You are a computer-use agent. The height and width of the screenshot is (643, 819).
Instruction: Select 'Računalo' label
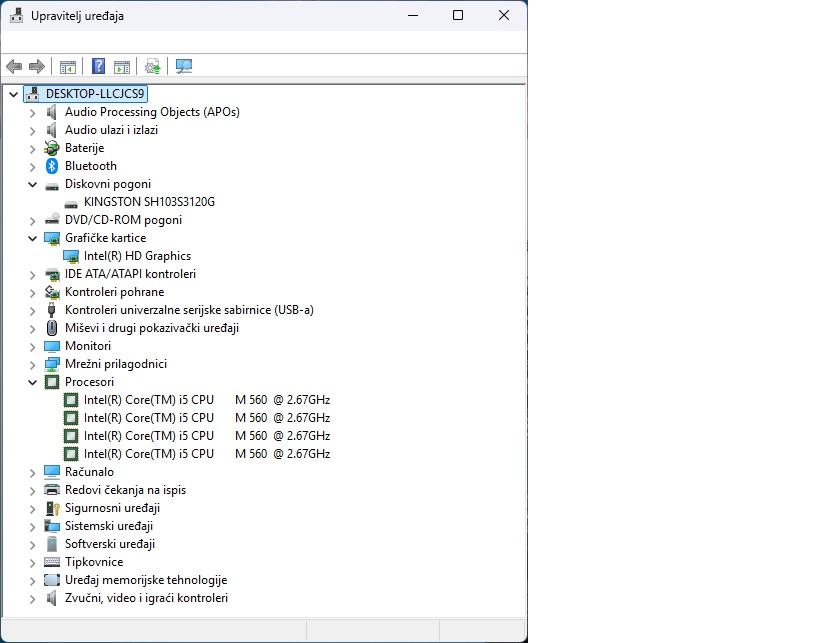(x=89, y=472)
